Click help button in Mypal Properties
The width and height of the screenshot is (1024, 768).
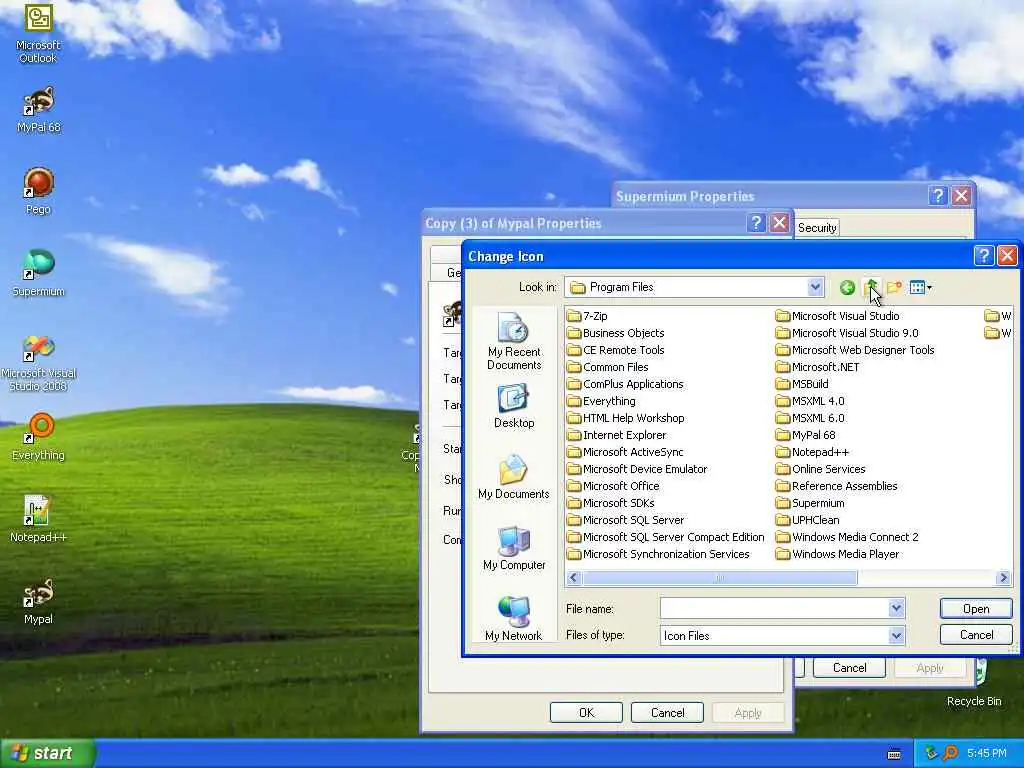pyautogui.click(x=756, y=223)
